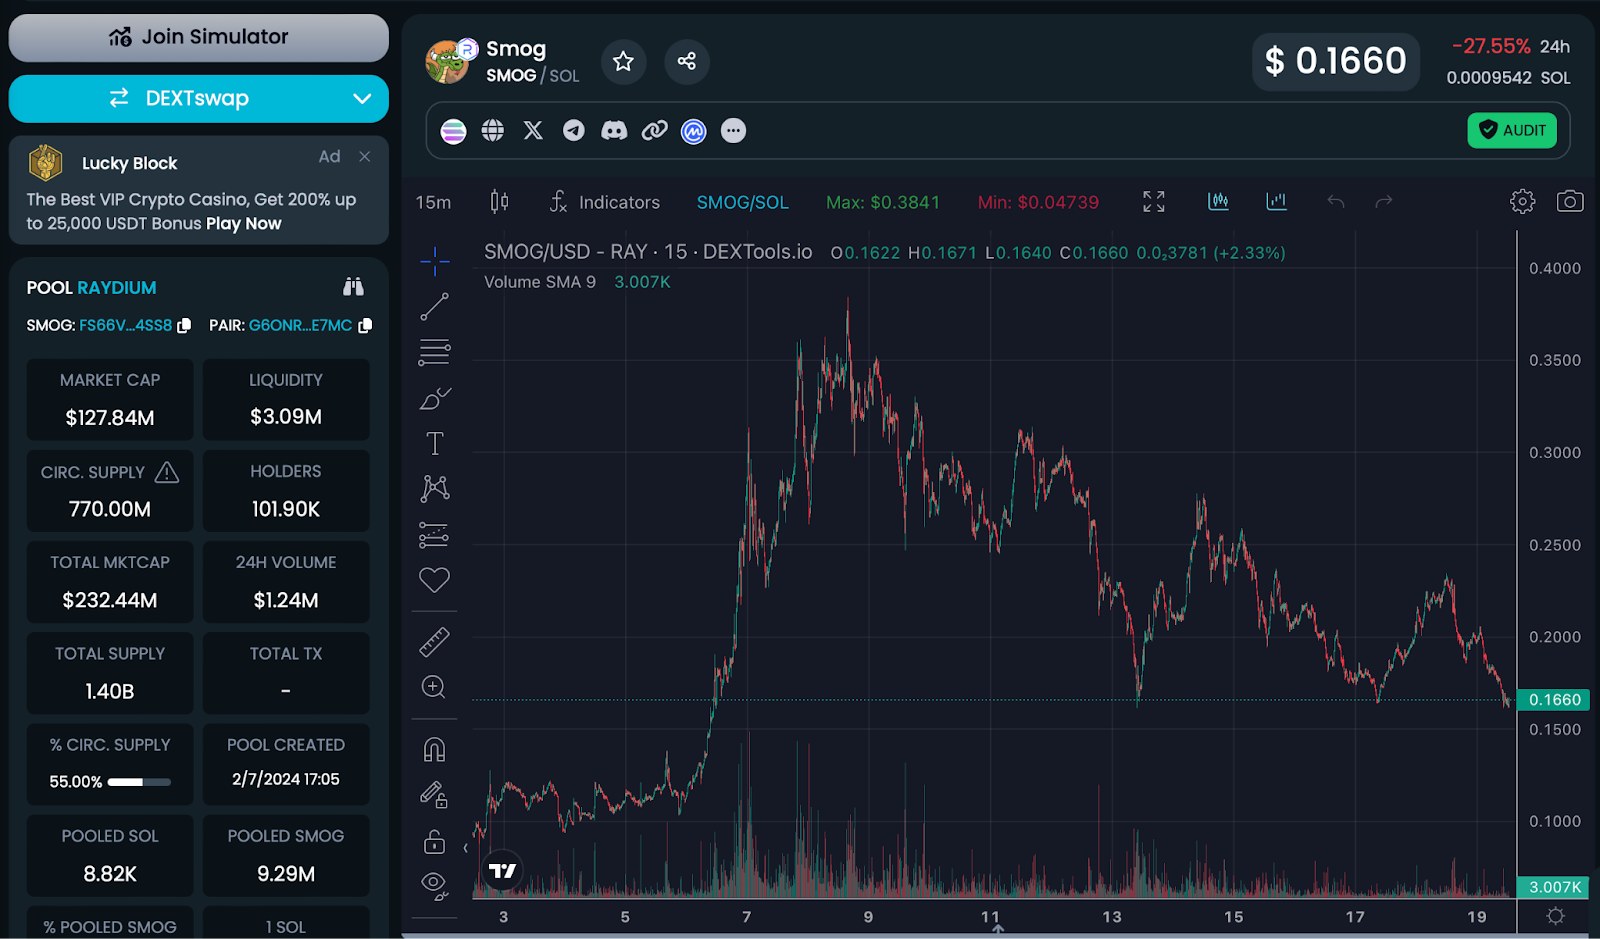Select the brush drawing tool

(434, 398)
